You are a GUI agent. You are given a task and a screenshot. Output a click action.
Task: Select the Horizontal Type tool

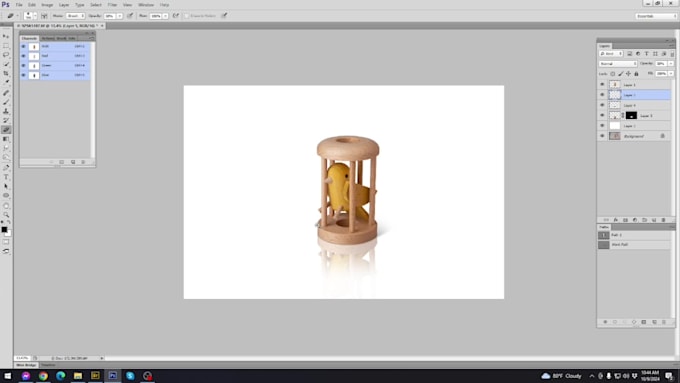(6, 177)
